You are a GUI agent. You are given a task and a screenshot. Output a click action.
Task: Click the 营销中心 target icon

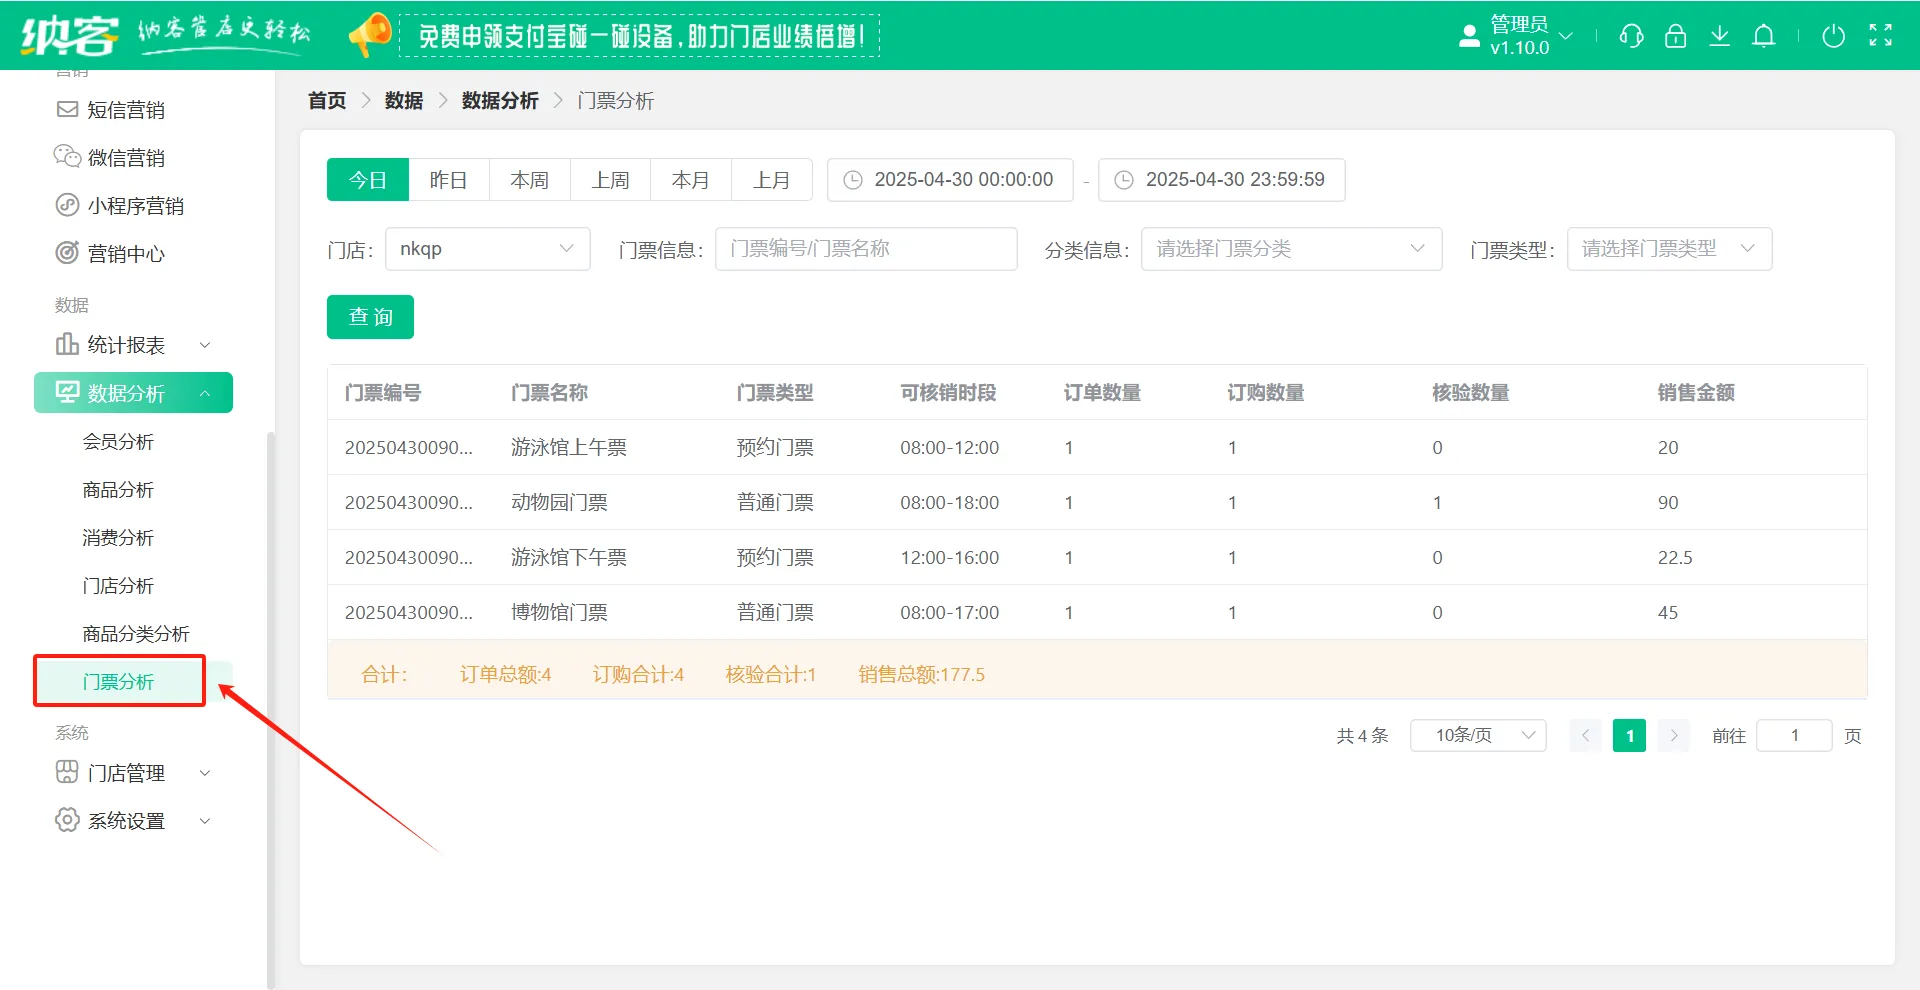tap(67, 253)
